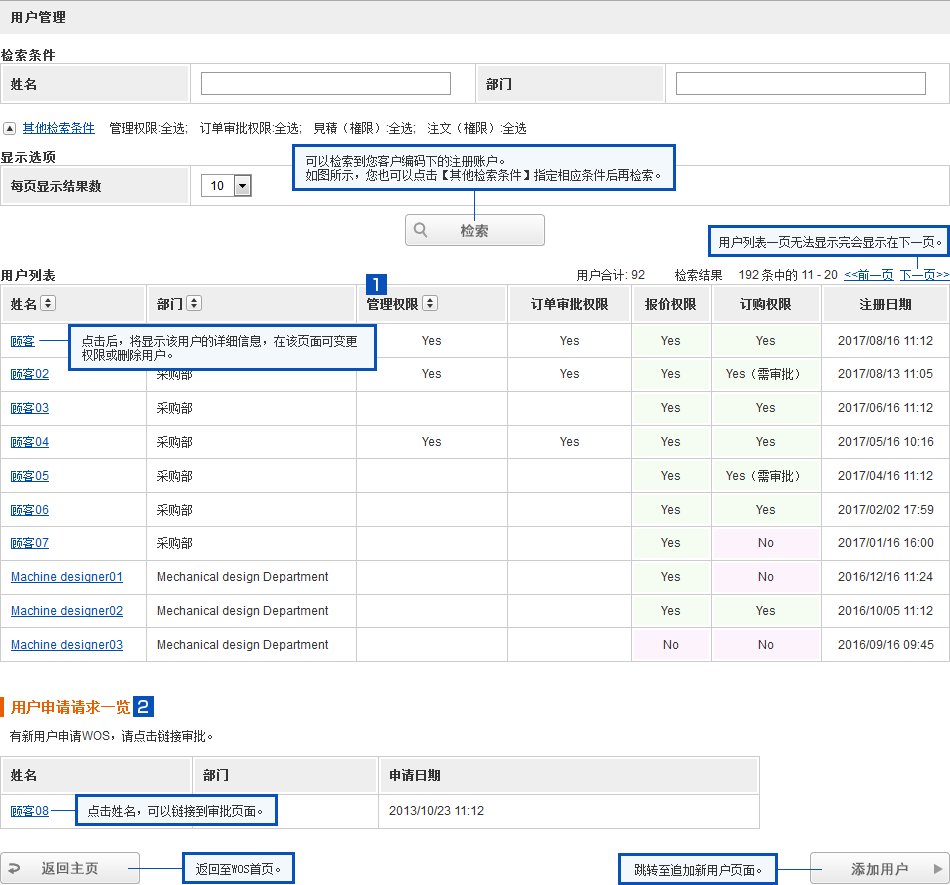Click 报价权限 Yes cell in 顾客06 row
Screen dimensions: 950x885
point(671,509)
